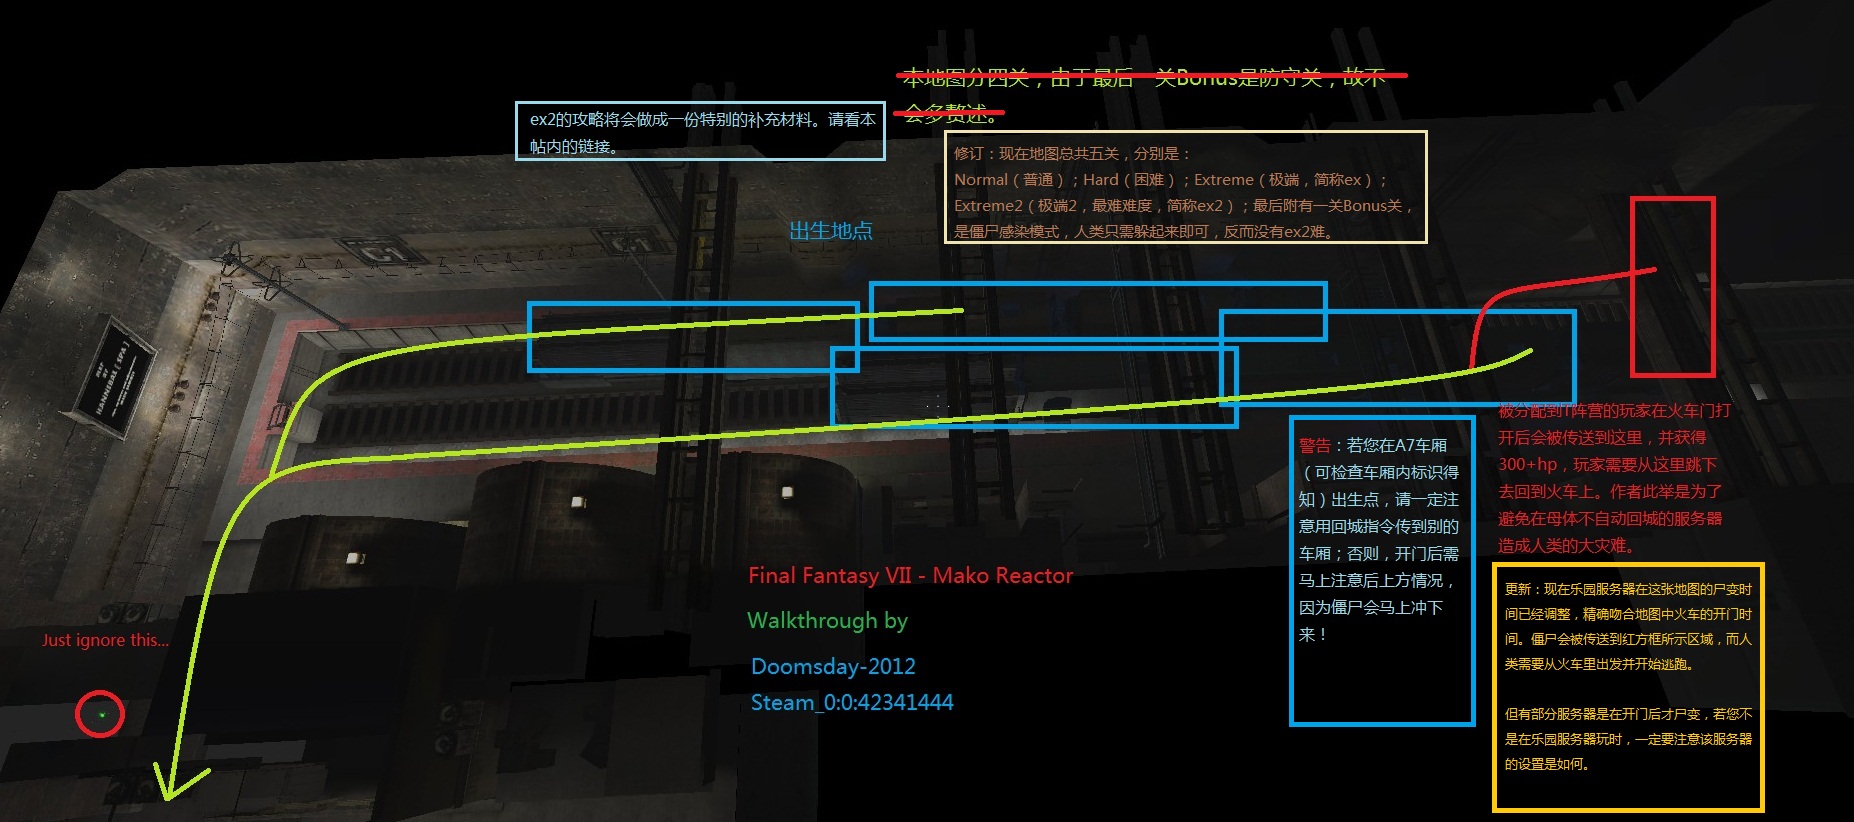Viewport: 1854px width, 822px height.
Task: Click struck-through text '会多赘述。'
Action: (x=950, y=113)
